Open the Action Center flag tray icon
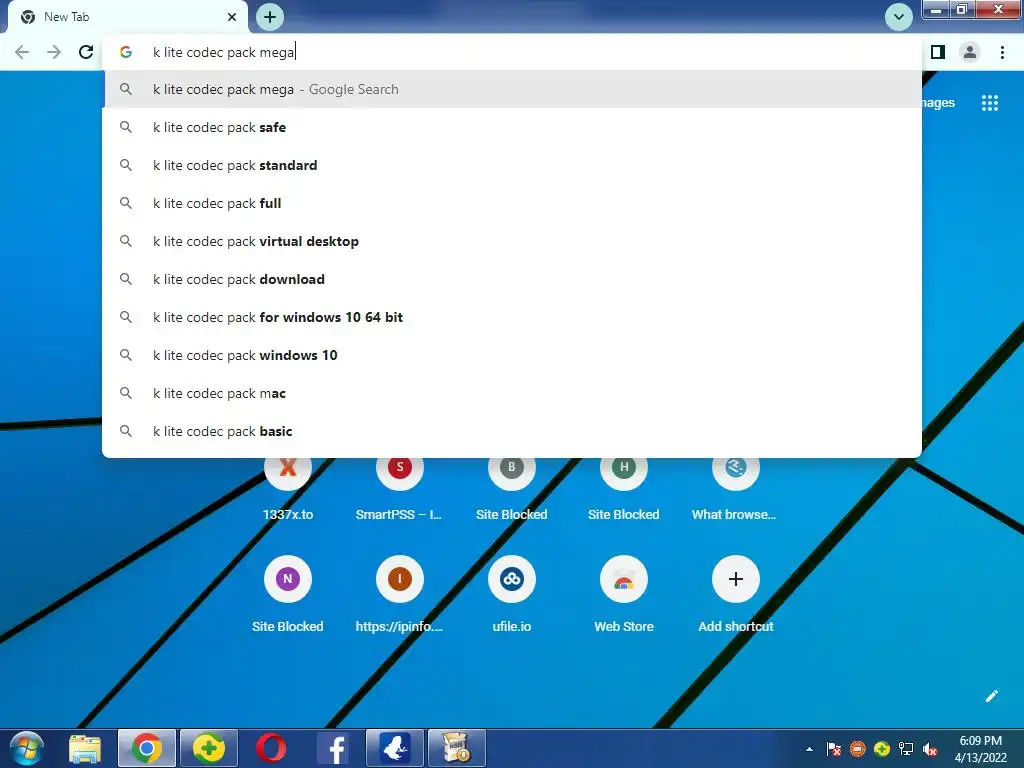1024x768 pixels. pyautogui.click(x=834, y=749)
